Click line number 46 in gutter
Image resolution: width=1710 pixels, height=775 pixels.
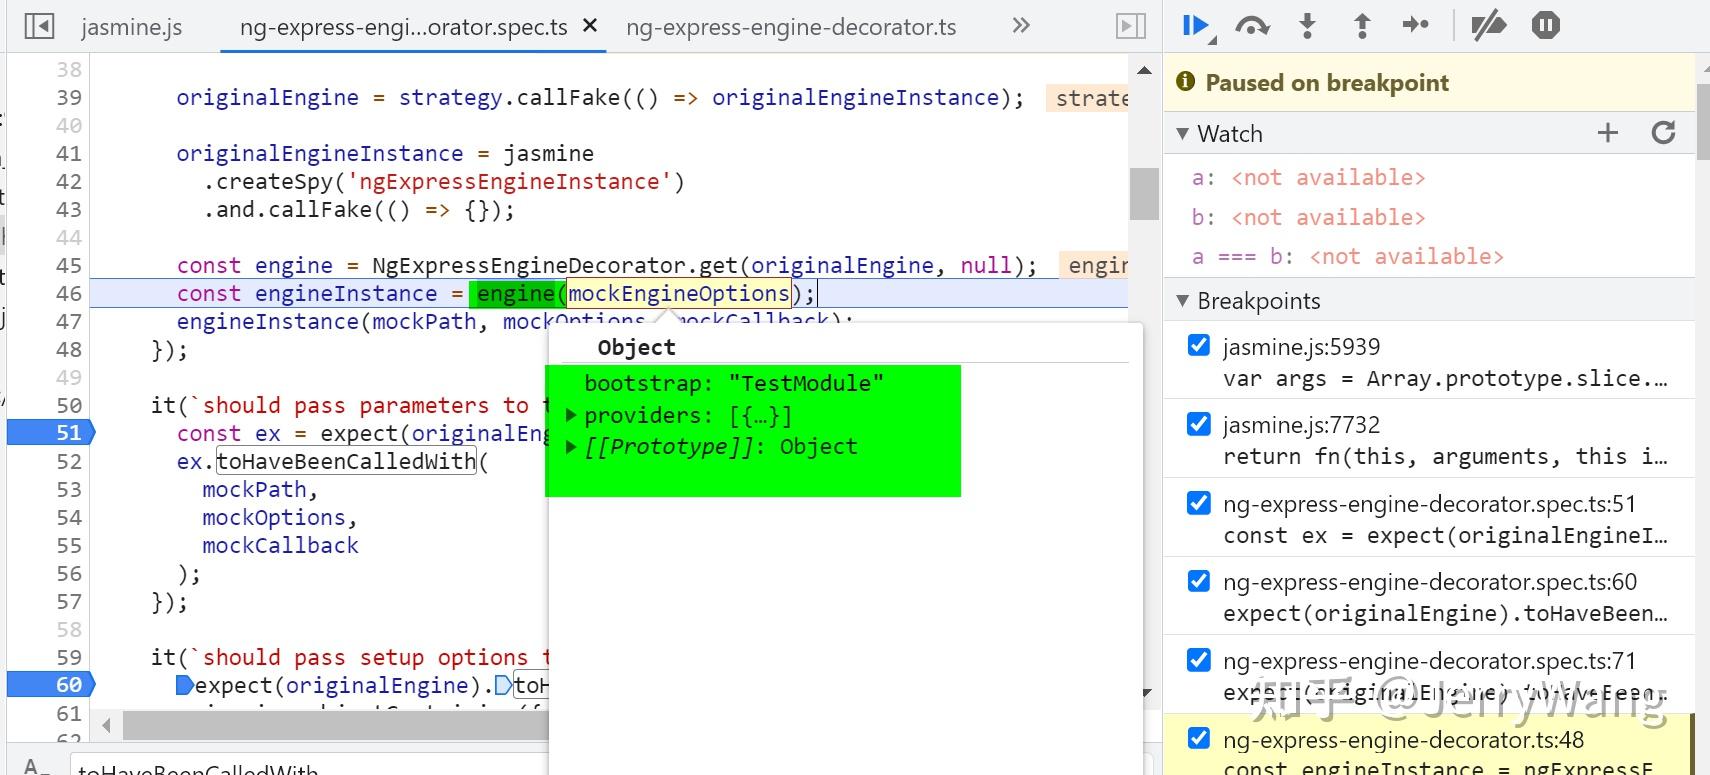(68, 293)
